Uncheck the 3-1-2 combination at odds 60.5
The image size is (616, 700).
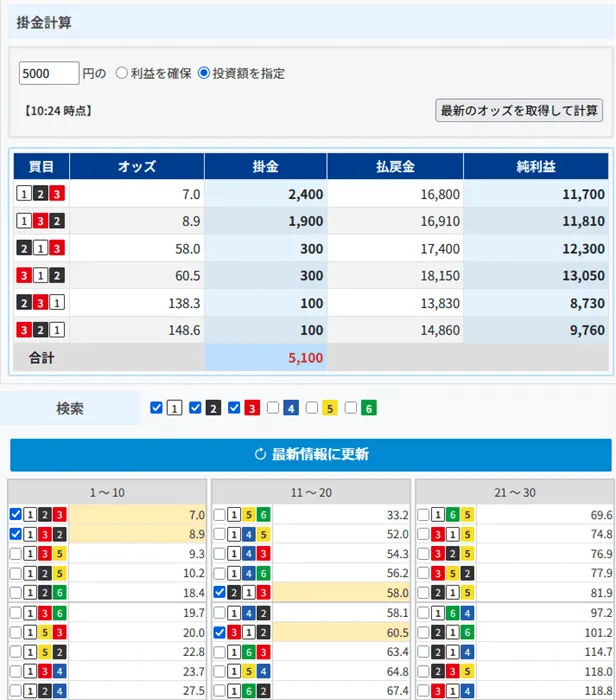219,632
